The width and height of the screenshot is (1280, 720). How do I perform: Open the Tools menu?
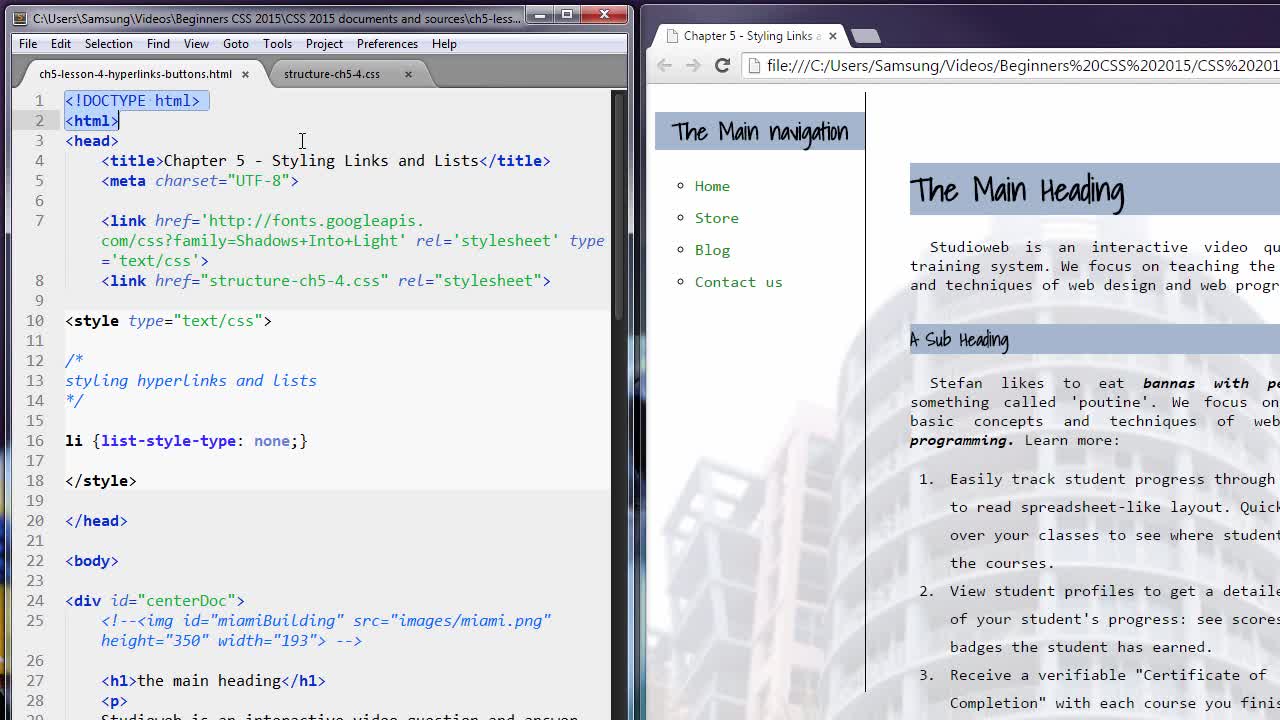coord(277,44)
